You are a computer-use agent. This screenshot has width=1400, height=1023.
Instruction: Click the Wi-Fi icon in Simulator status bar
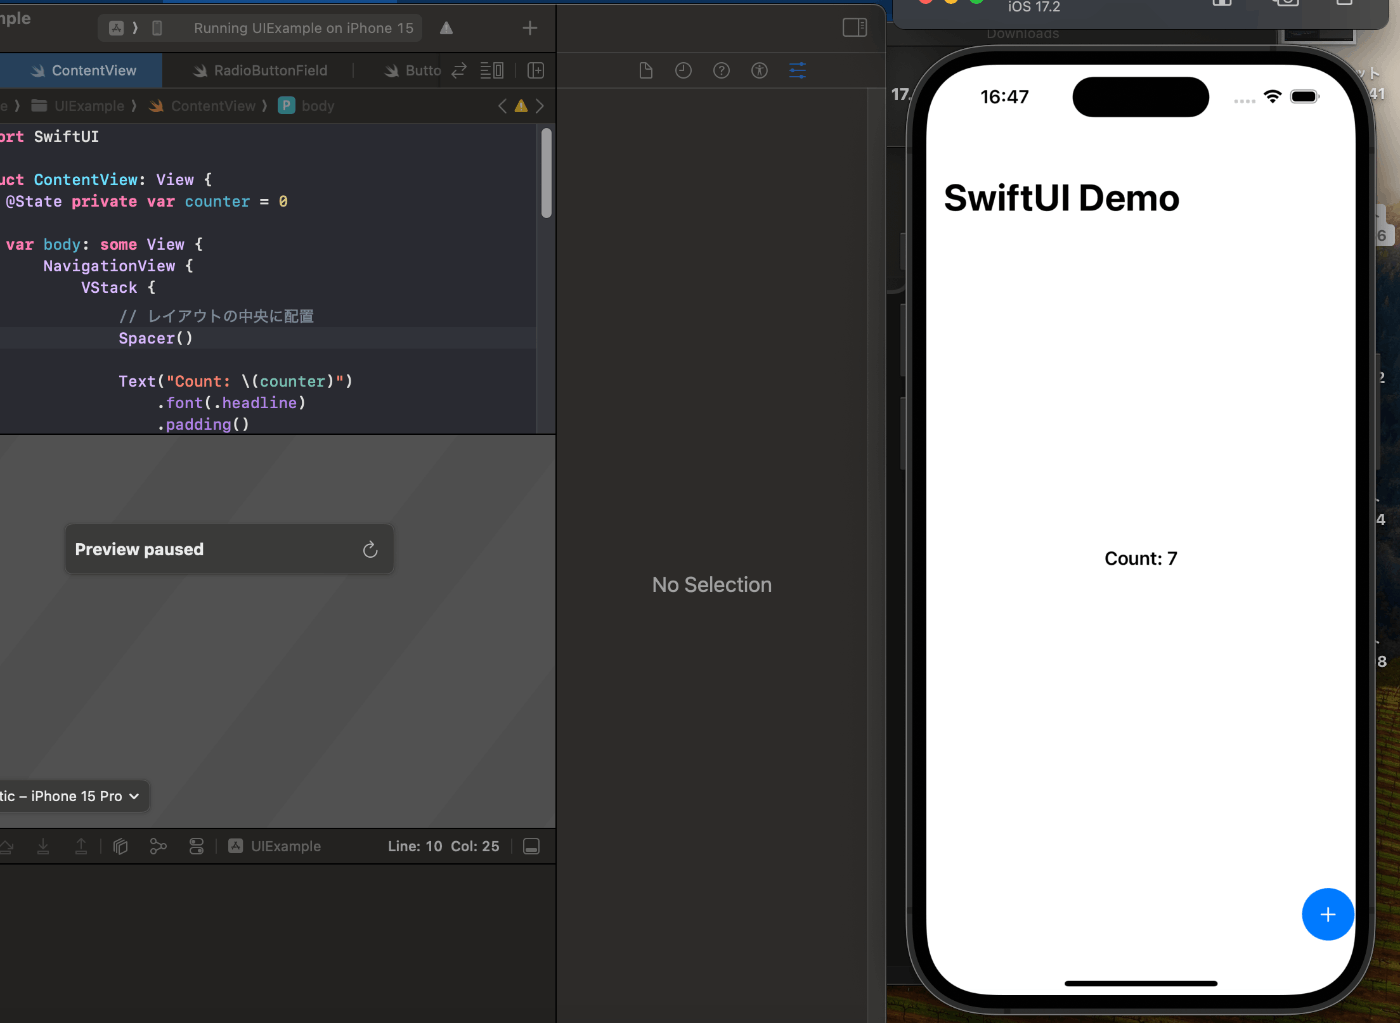tap(1273, 97)
